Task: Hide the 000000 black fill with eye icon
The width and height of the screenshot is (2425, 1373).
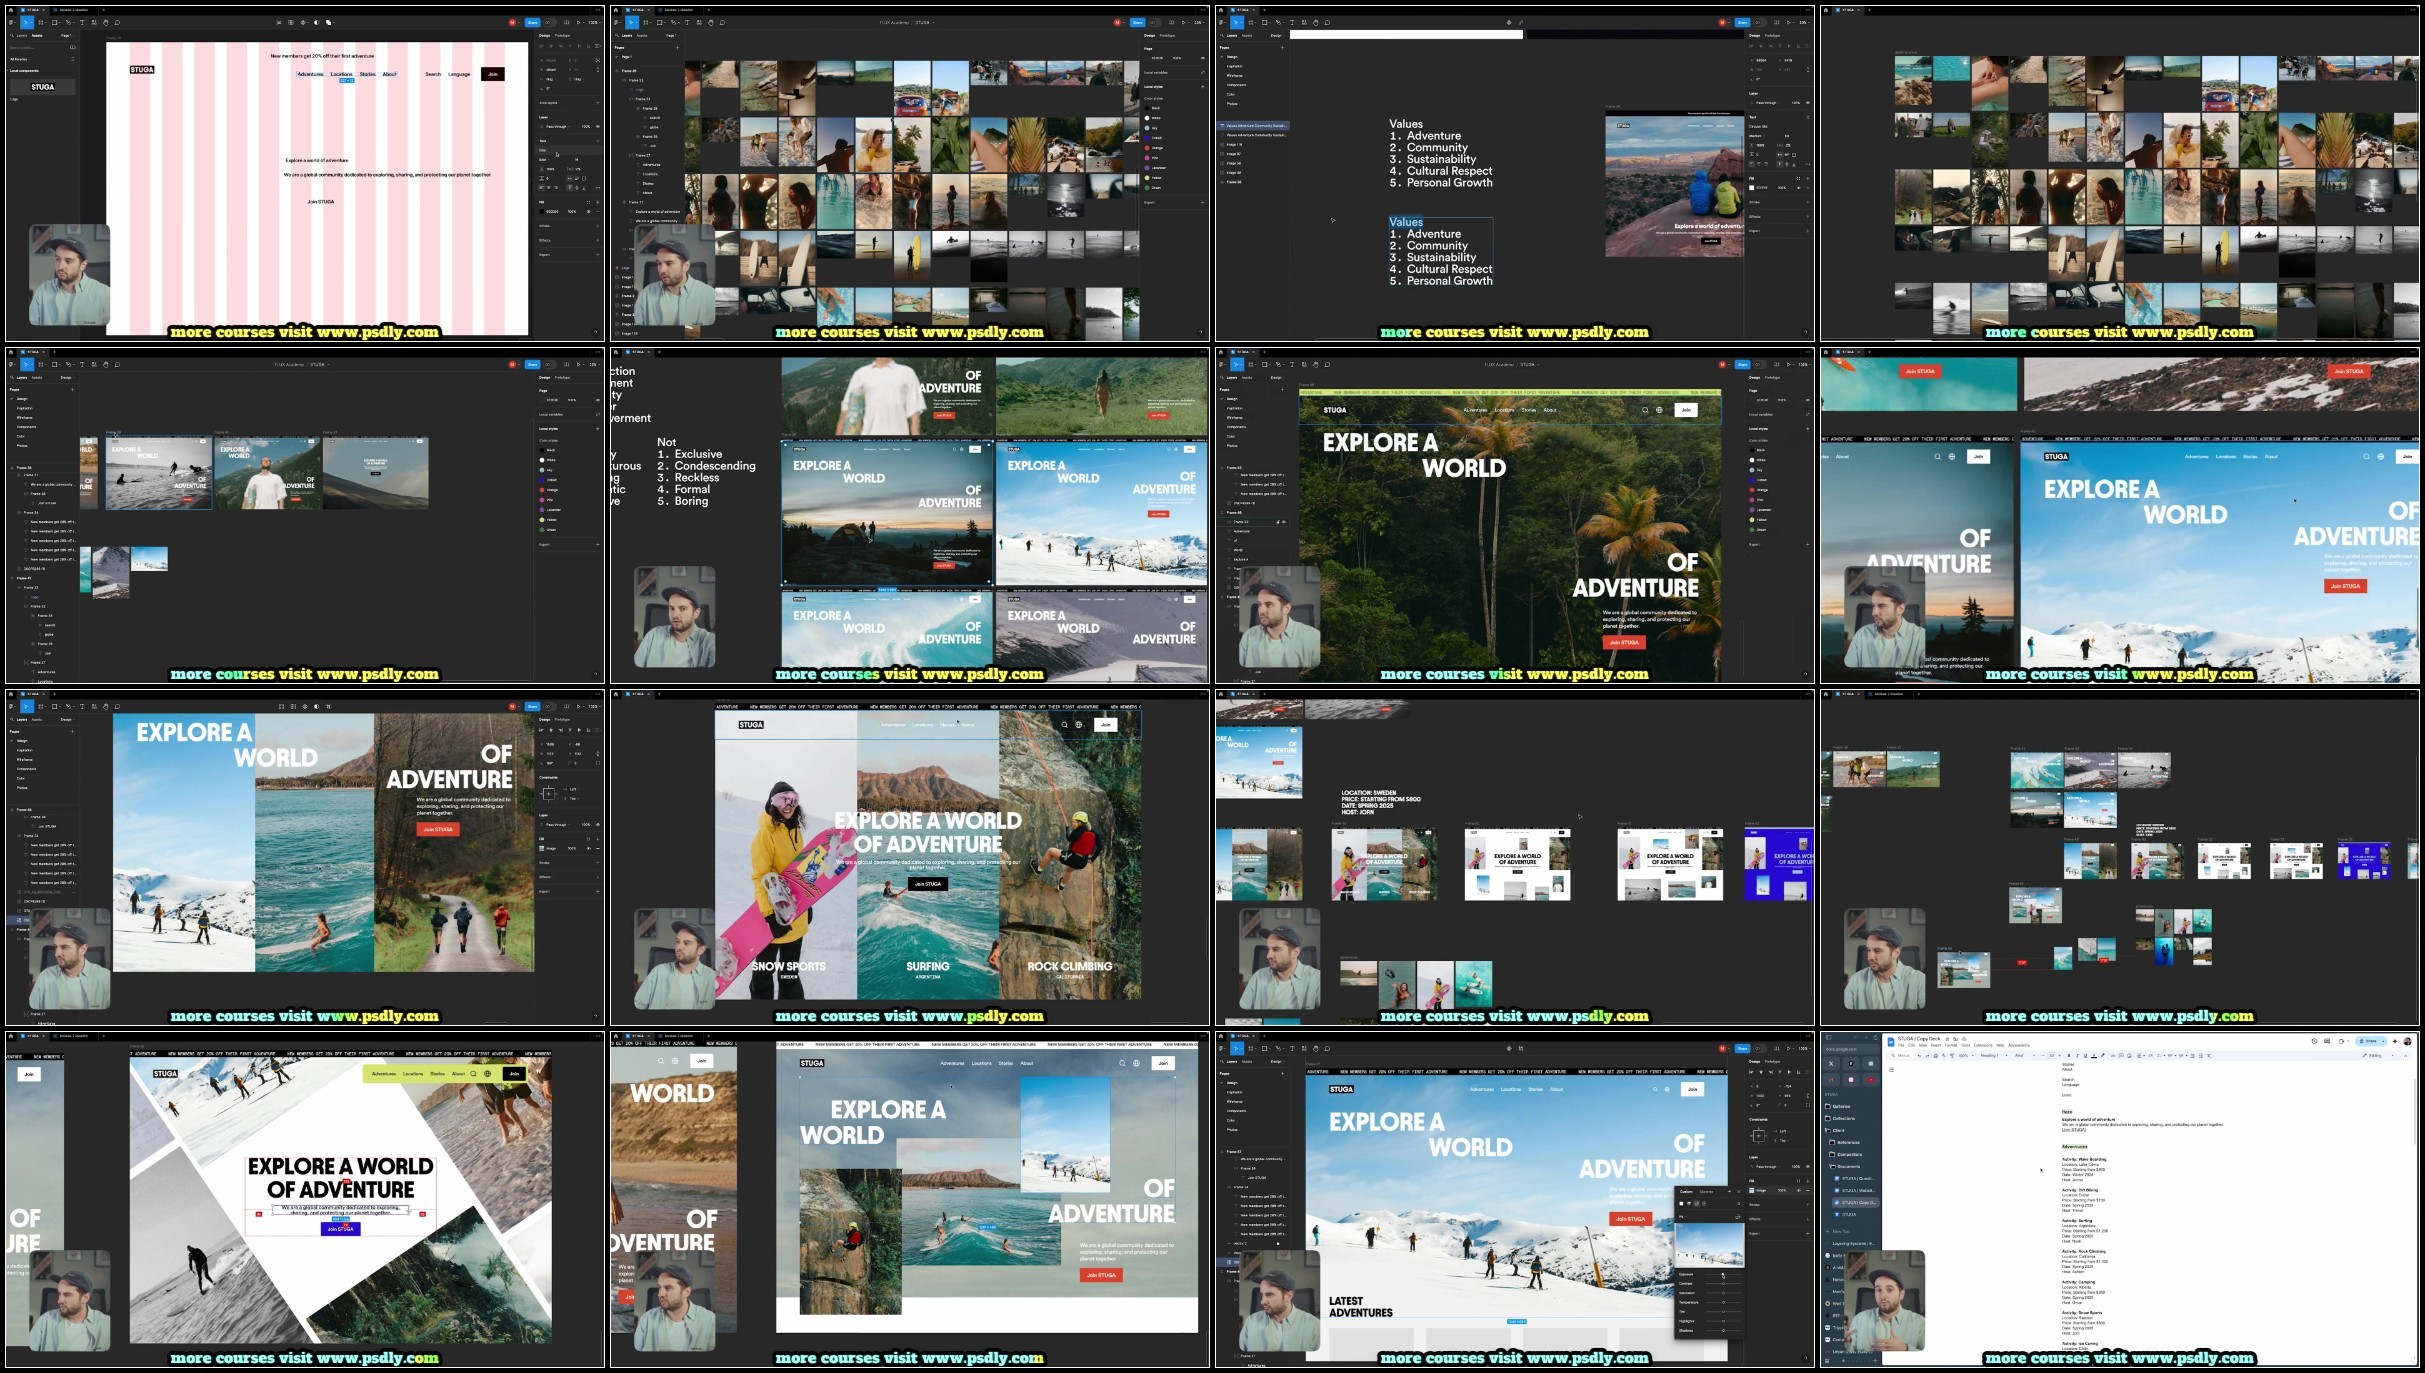Action: pos(589,212)
